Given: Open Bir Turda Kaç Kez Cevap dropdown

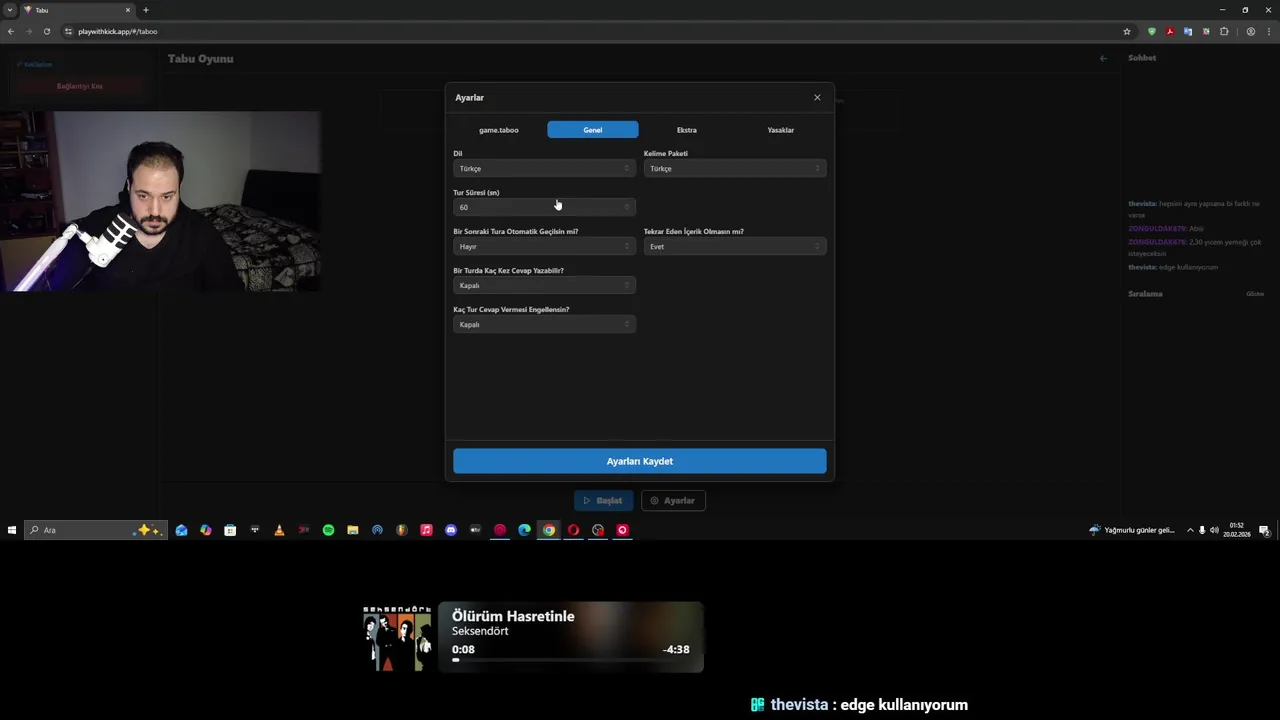Looking at the screenshot, I should [x=544, y=285].
